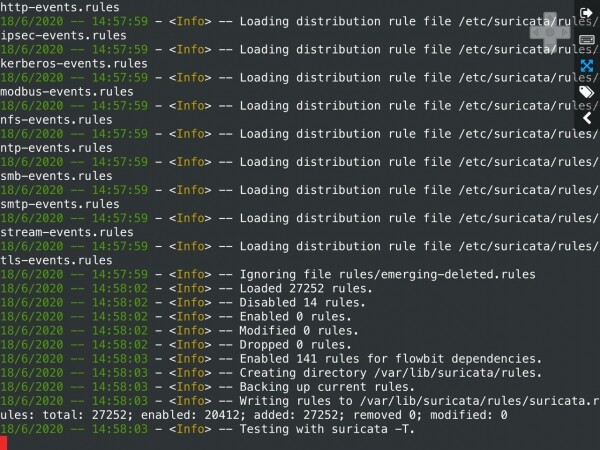The height and width of the screenshot is (450, 600).
Task: Click the 'Backing up current rules.' line
Action: 343,386
